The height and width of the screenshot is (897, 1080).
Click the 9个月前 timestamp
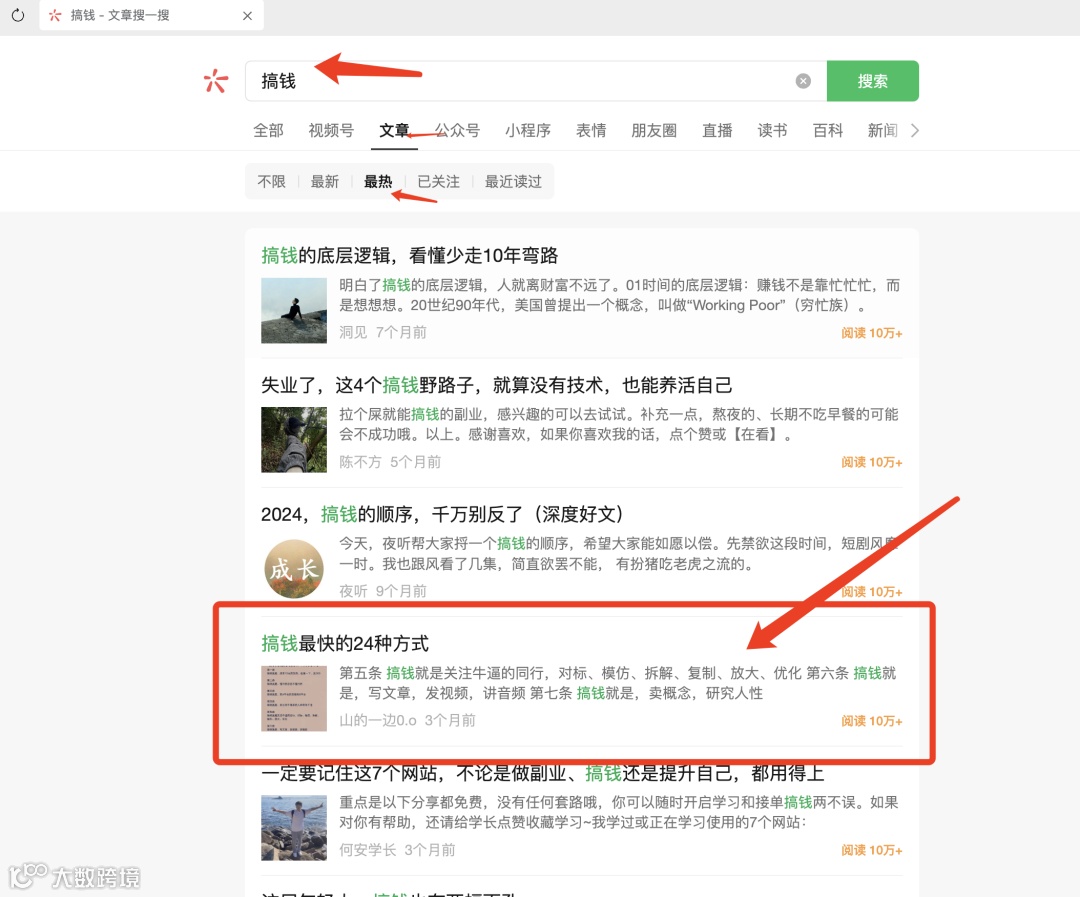tap(401, 590)
